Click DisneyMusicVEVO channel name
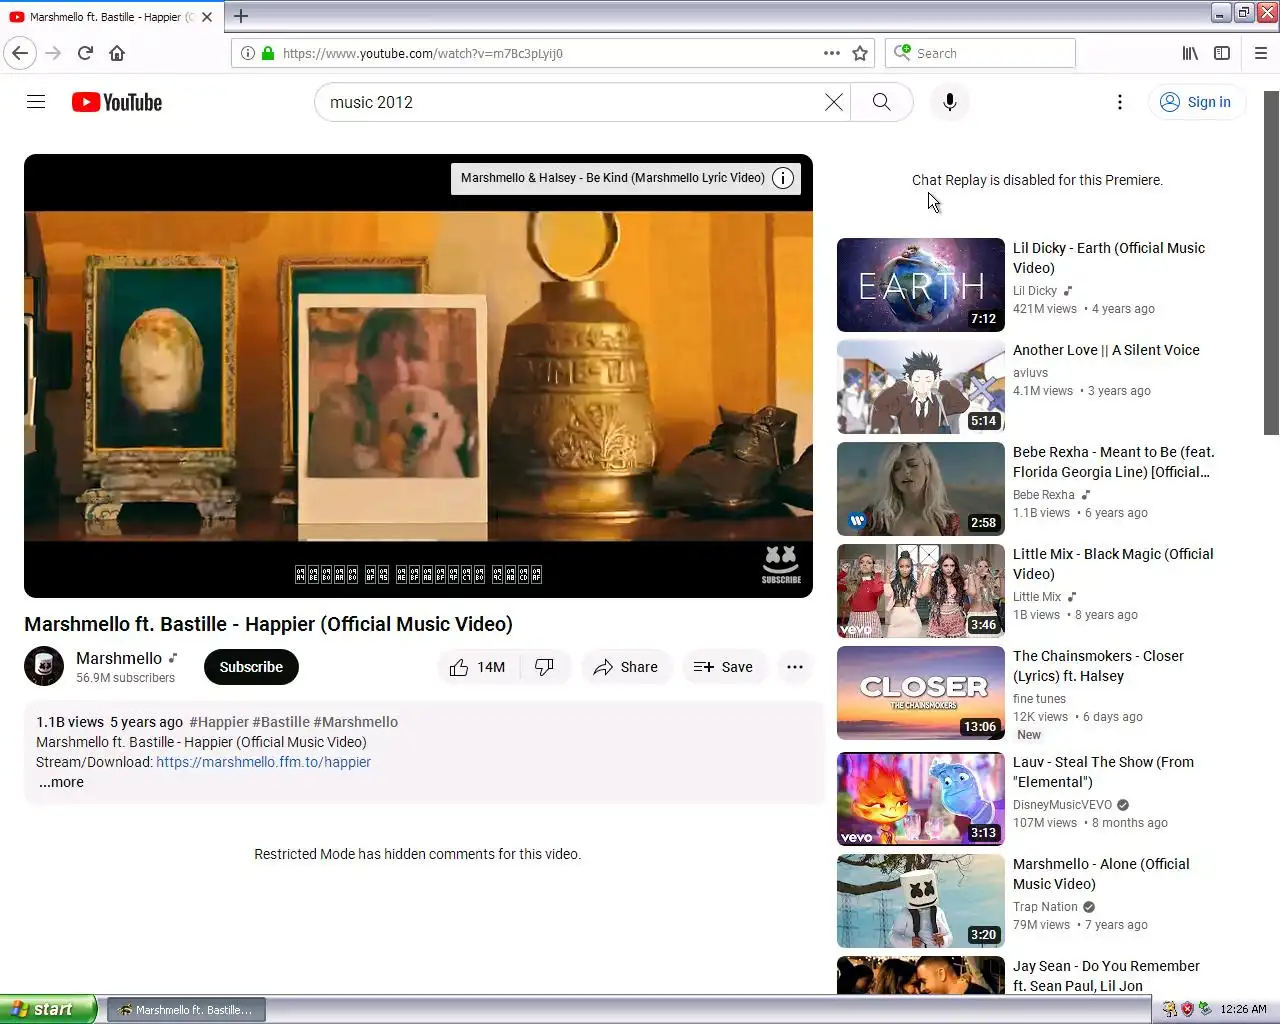 [1062, 805]
